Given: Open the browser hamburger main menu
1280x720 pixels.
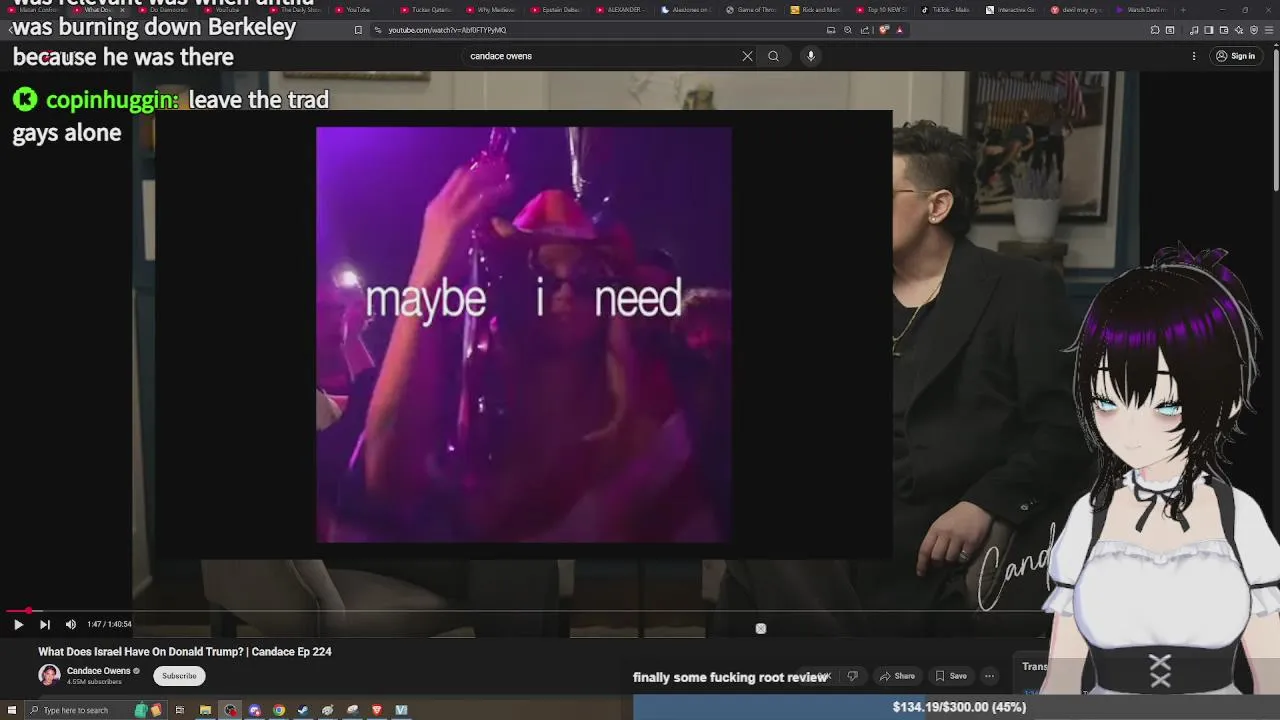Looking at the screenshot, I should (x=1269, y=30).
